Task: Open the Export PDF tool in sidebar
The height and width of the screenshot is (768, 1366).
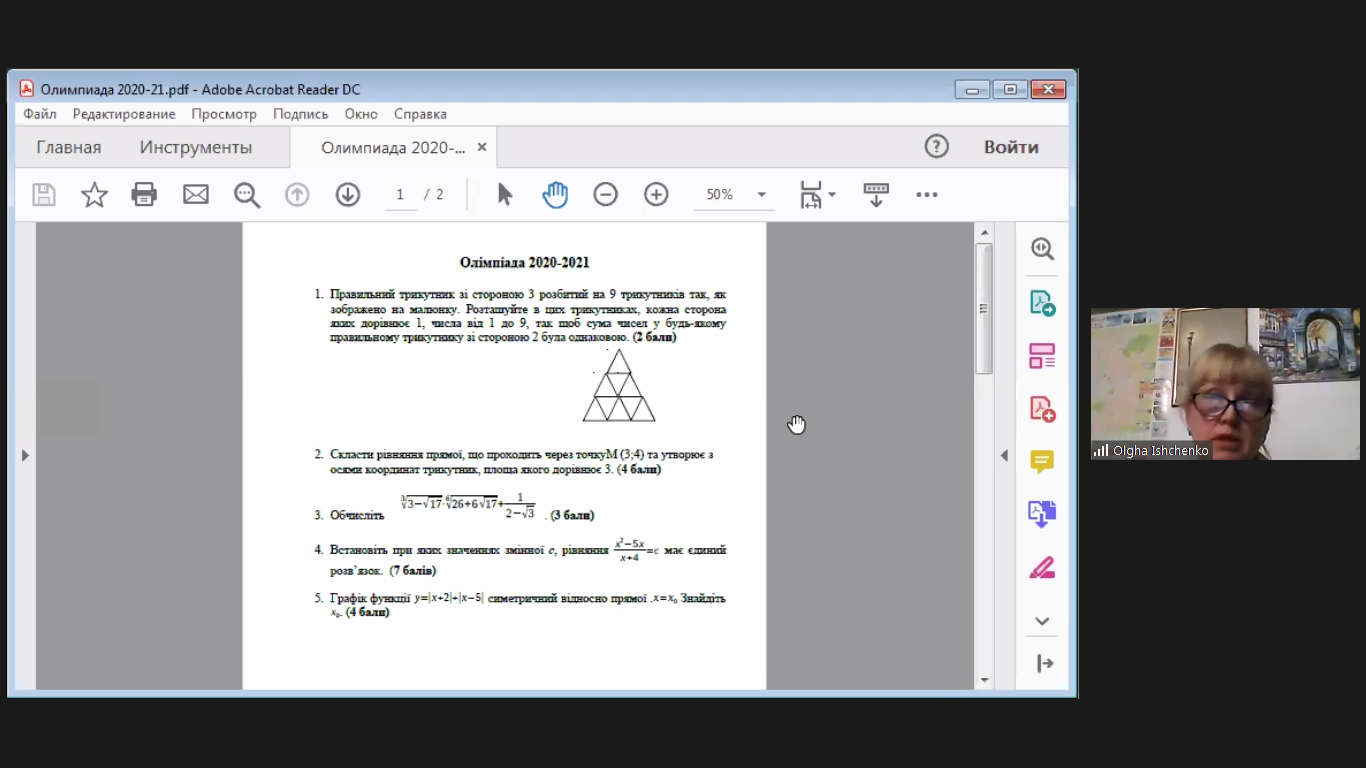Action: pyautogui.click(x=1042, y=303)
